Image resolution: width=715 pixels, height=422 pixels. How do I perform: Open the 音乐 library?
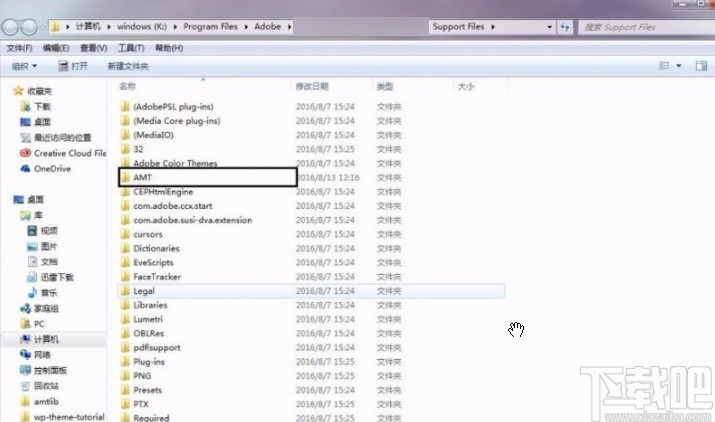(42, 292)
